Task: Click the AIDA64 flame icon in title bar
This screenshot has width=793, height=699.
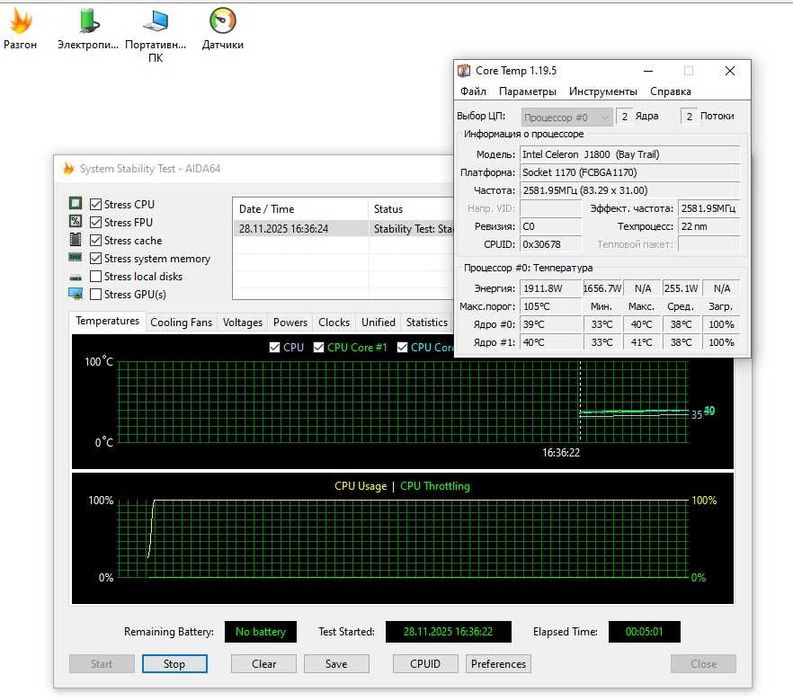Action: 68,168
